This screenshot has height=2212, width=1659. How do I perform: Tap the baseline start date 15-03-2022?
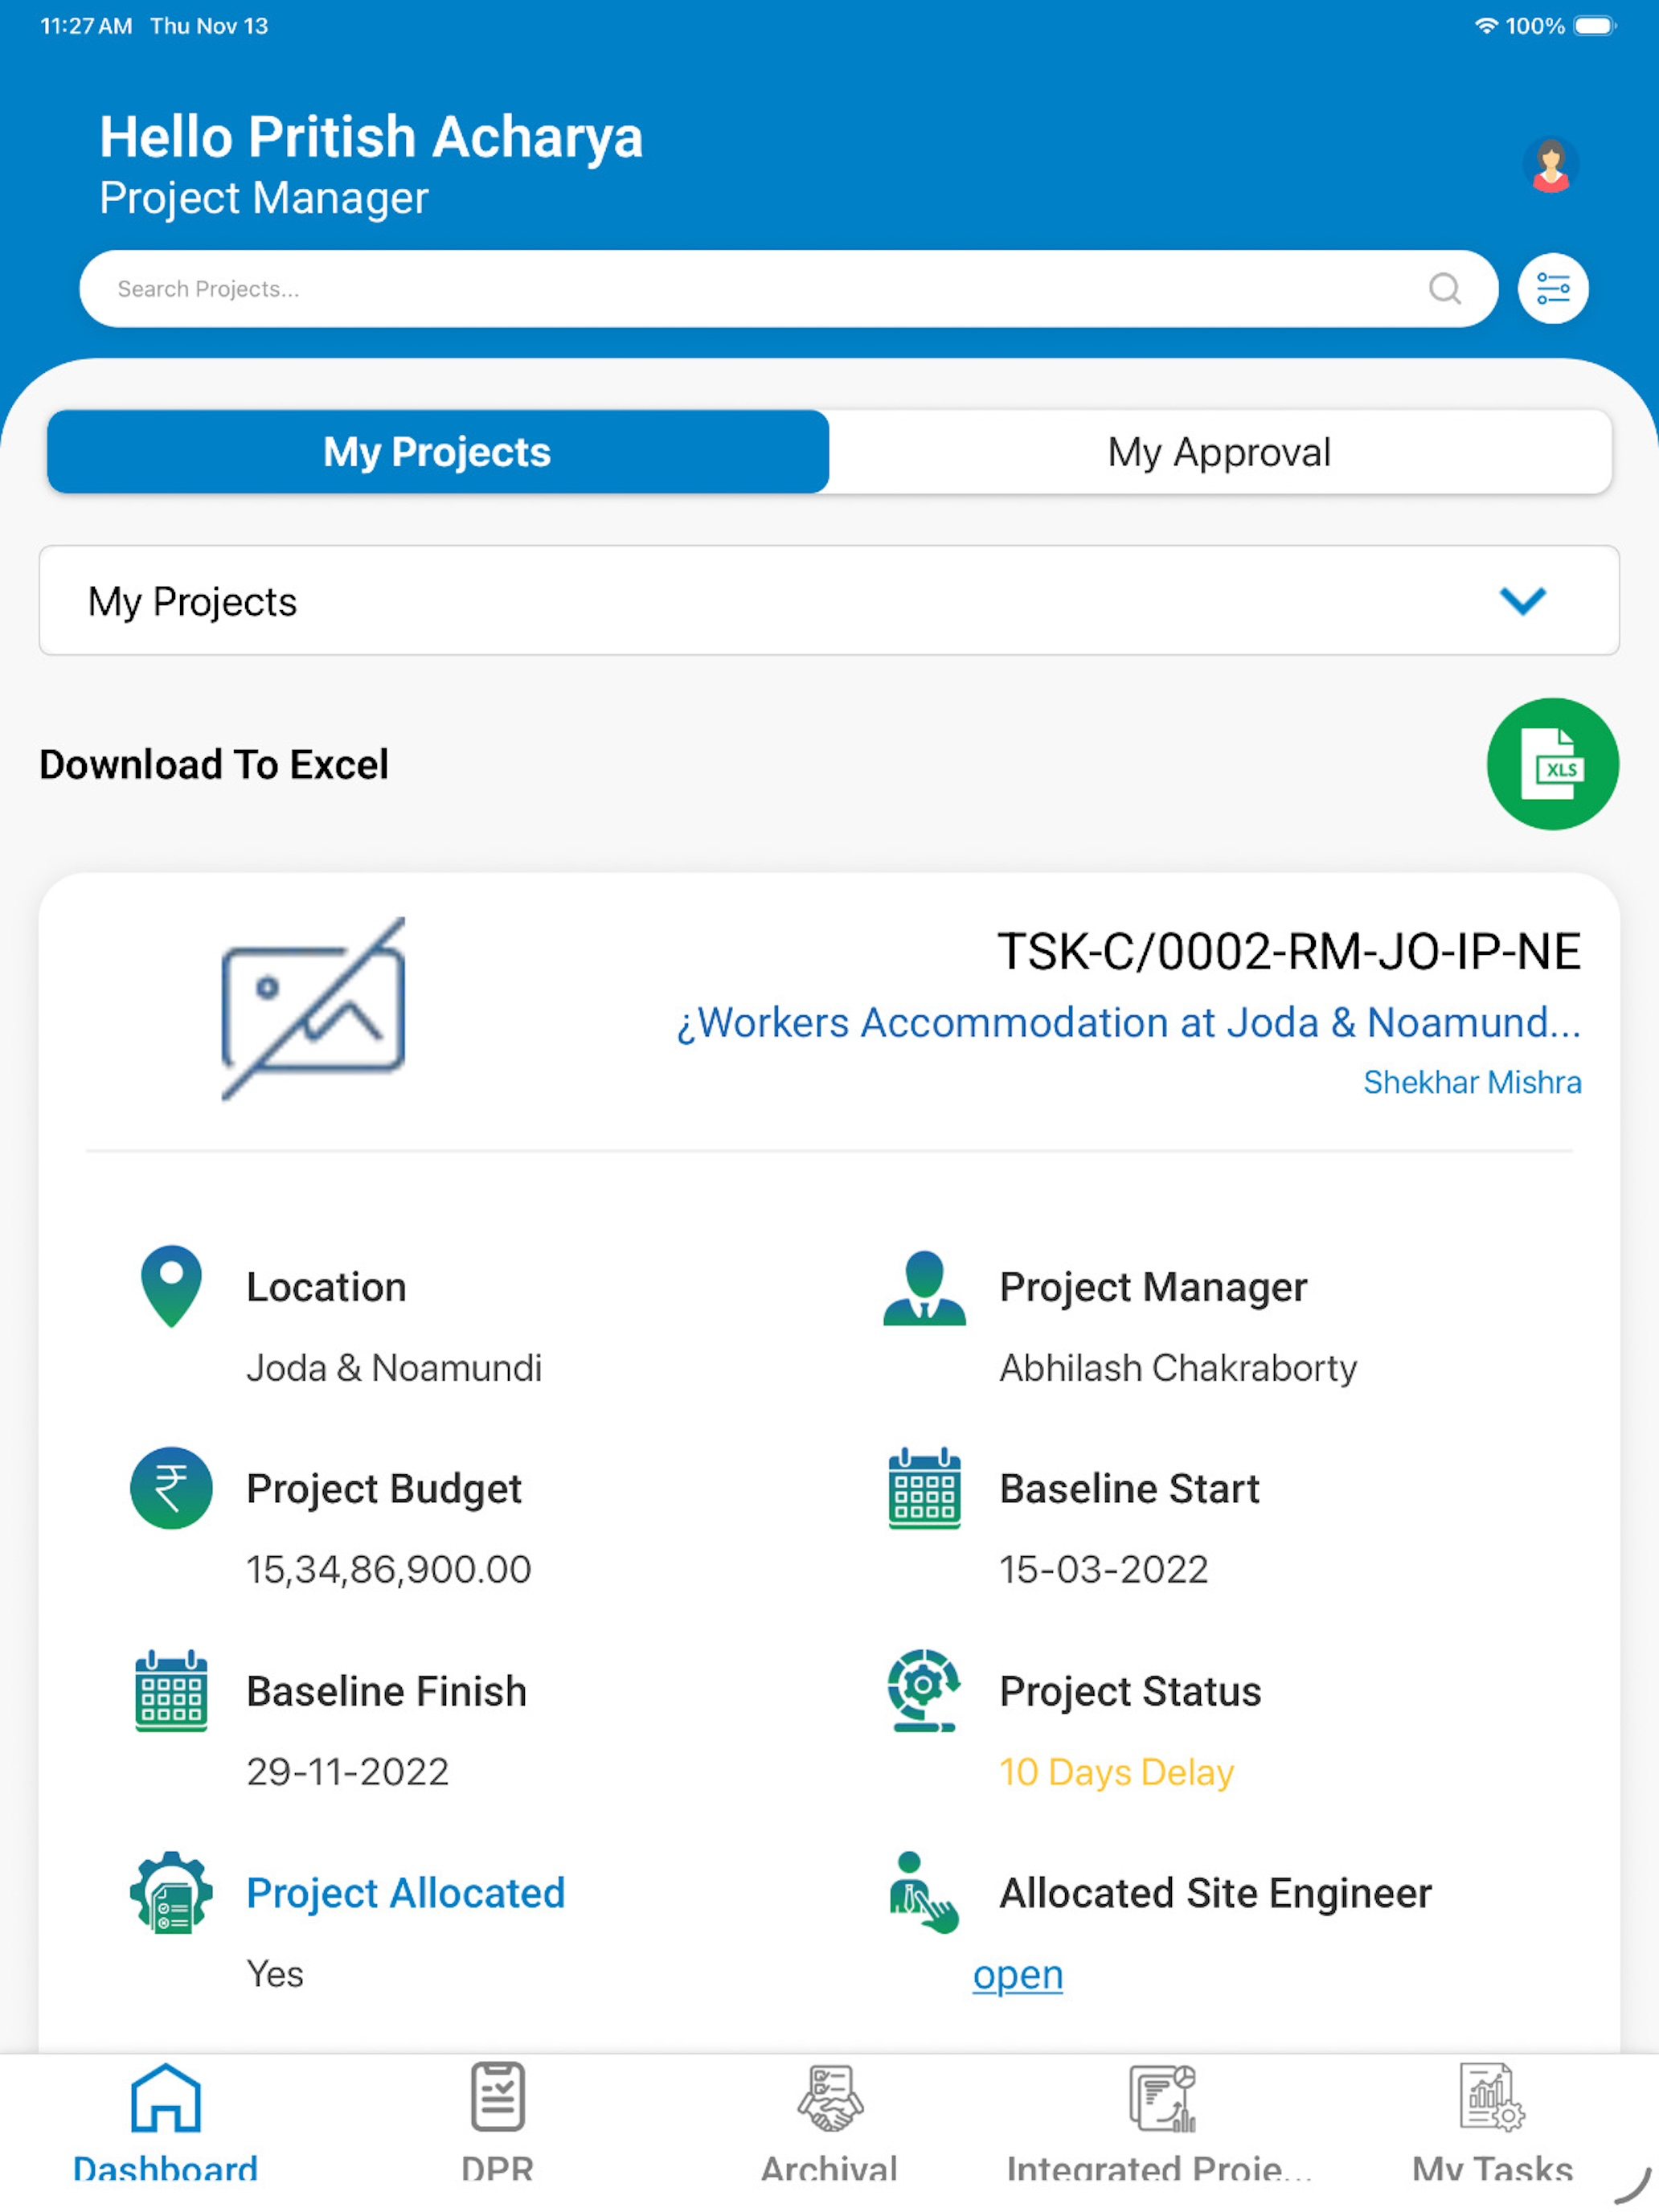pyautogui.click(x=1104, y=1569)
